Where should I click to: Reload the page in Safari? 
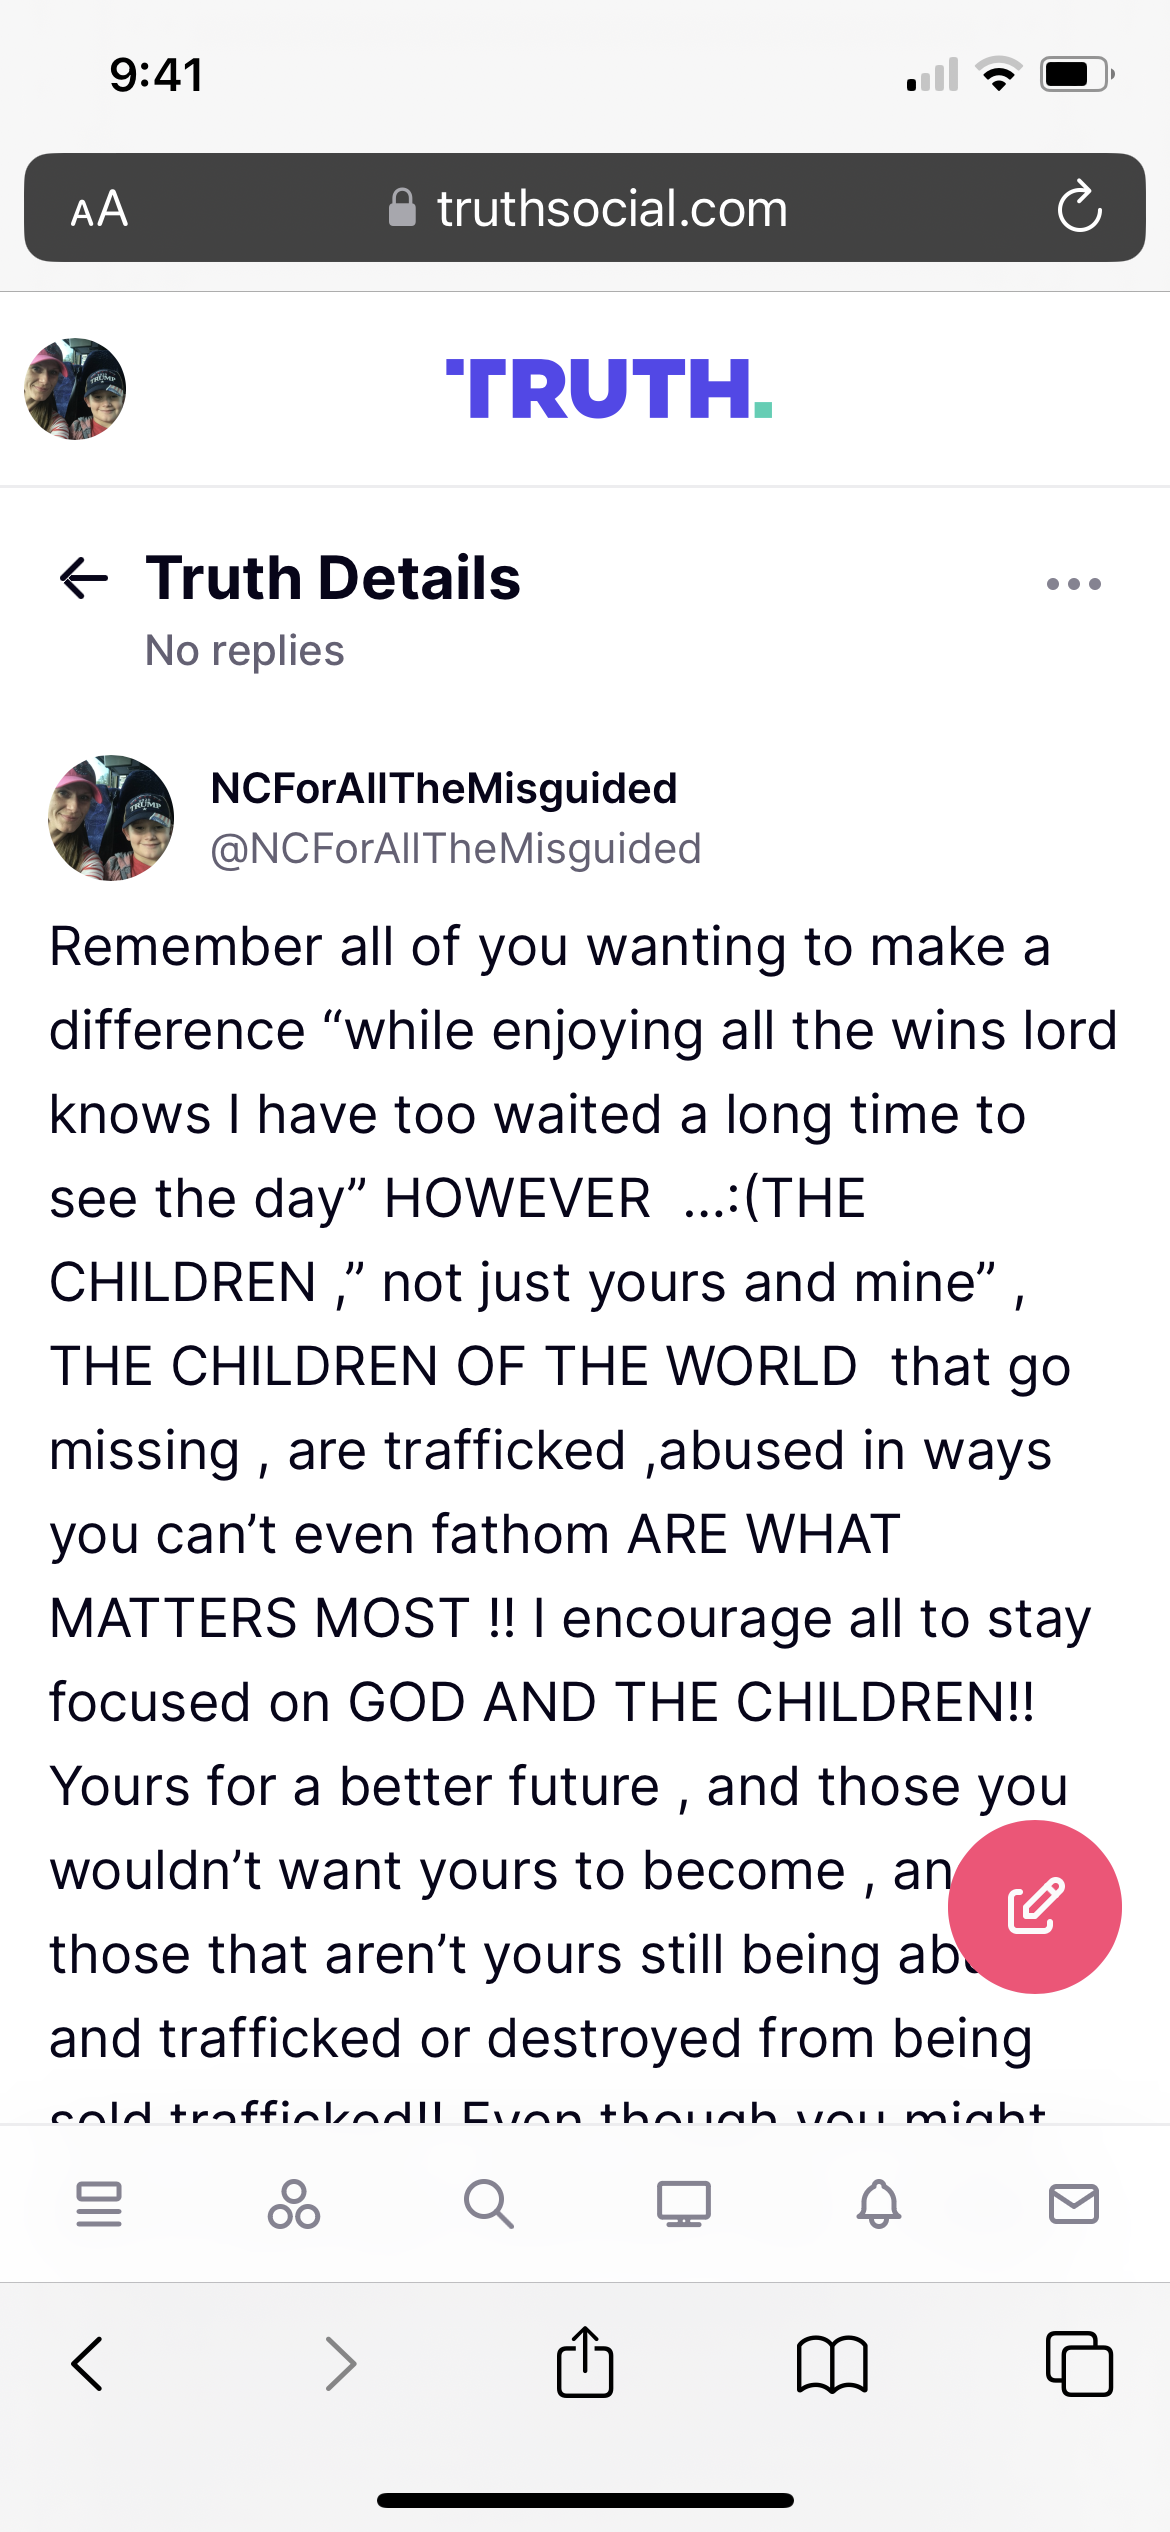click(x=1080, y=208)
